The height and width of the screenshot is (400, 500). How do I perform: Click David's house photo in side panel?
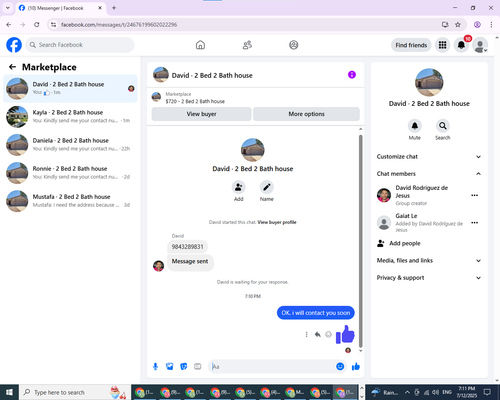[429, 82]
